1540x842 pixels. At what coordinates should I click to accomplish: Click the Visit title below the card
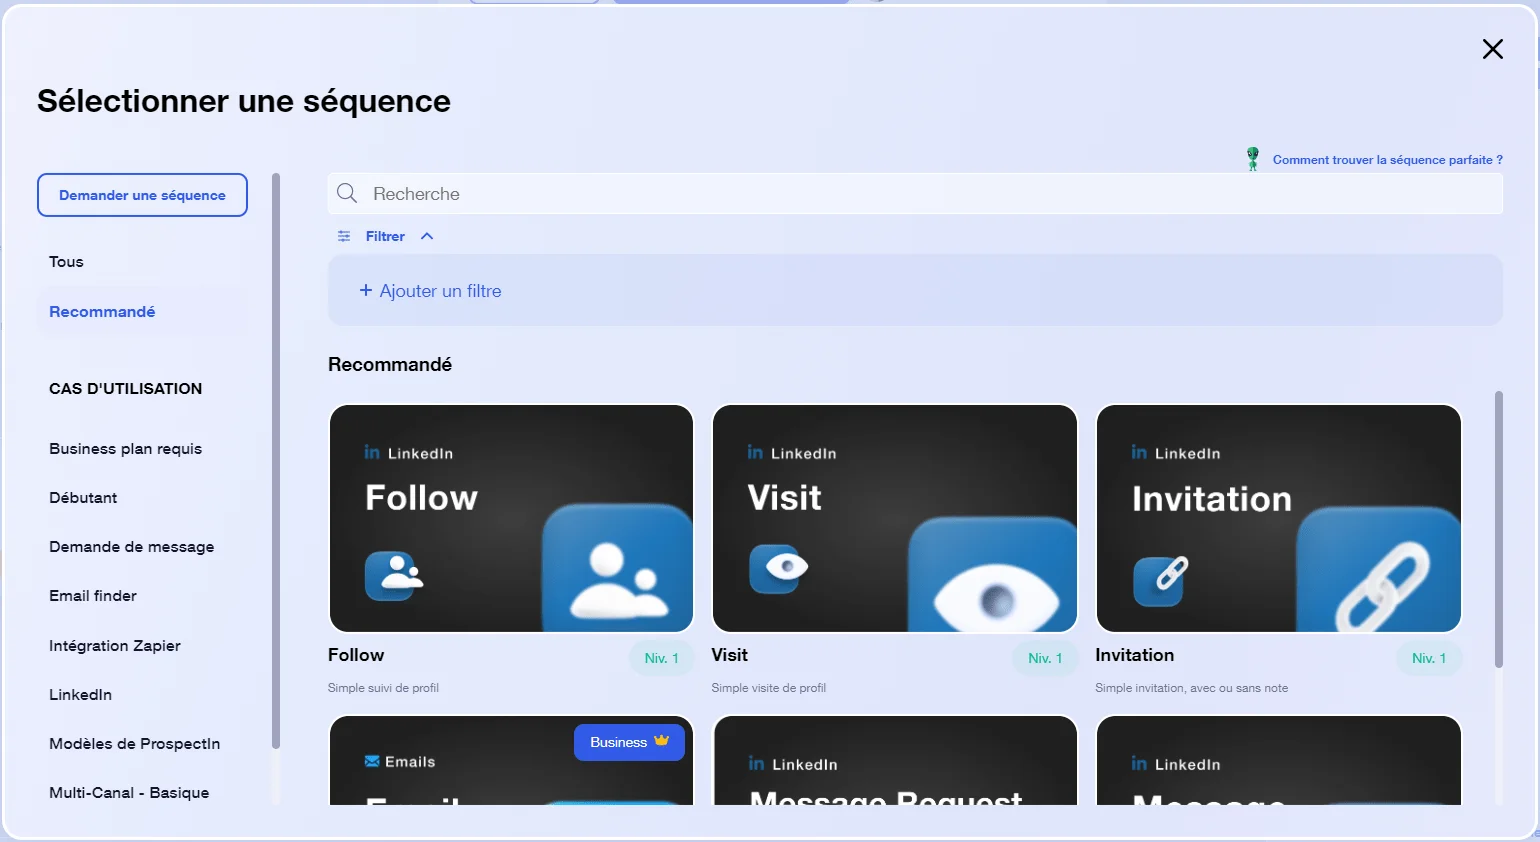(x=729, y=655)
